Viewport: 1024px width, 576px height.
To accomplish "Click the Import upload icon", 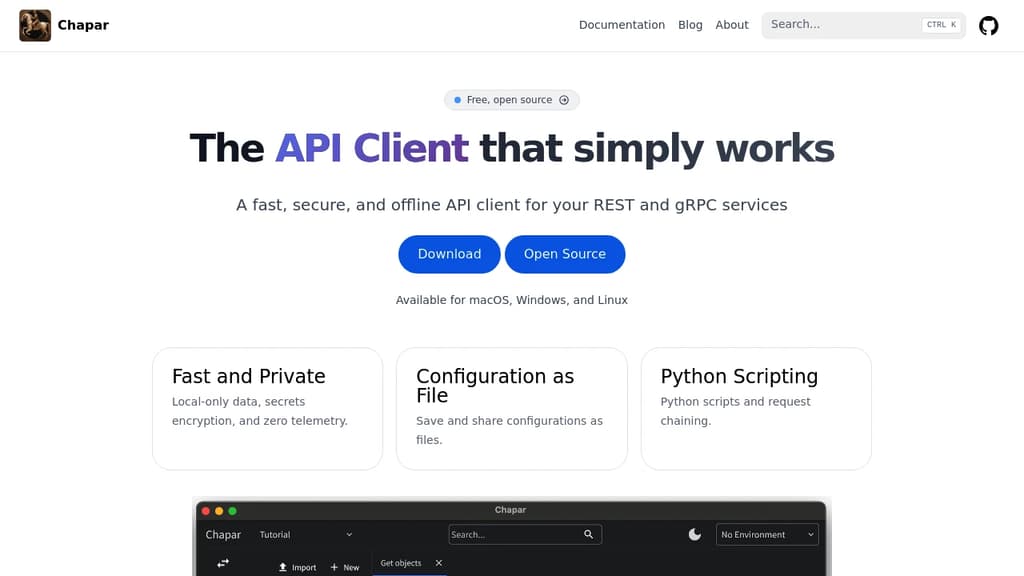I will (283, 567).
